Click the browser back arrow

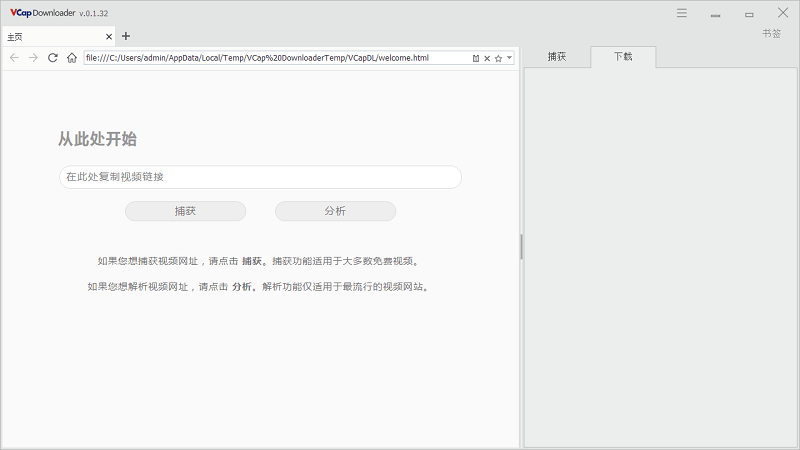[x=13, y=58]
